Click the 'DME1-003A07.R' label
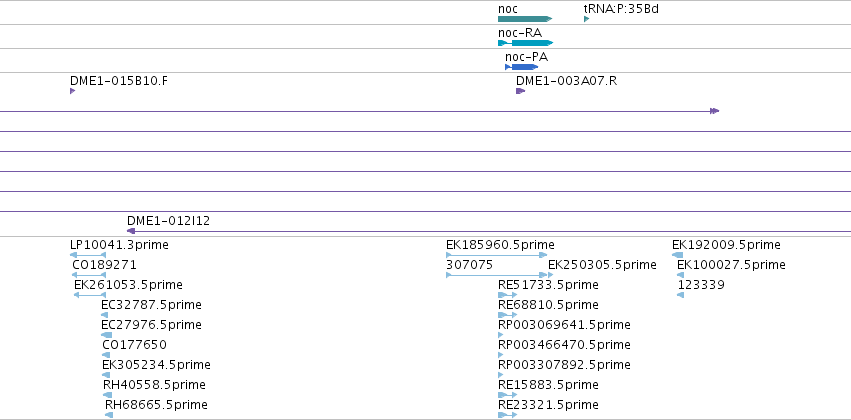Screen dimensions: 851x420 click(567, 81)
